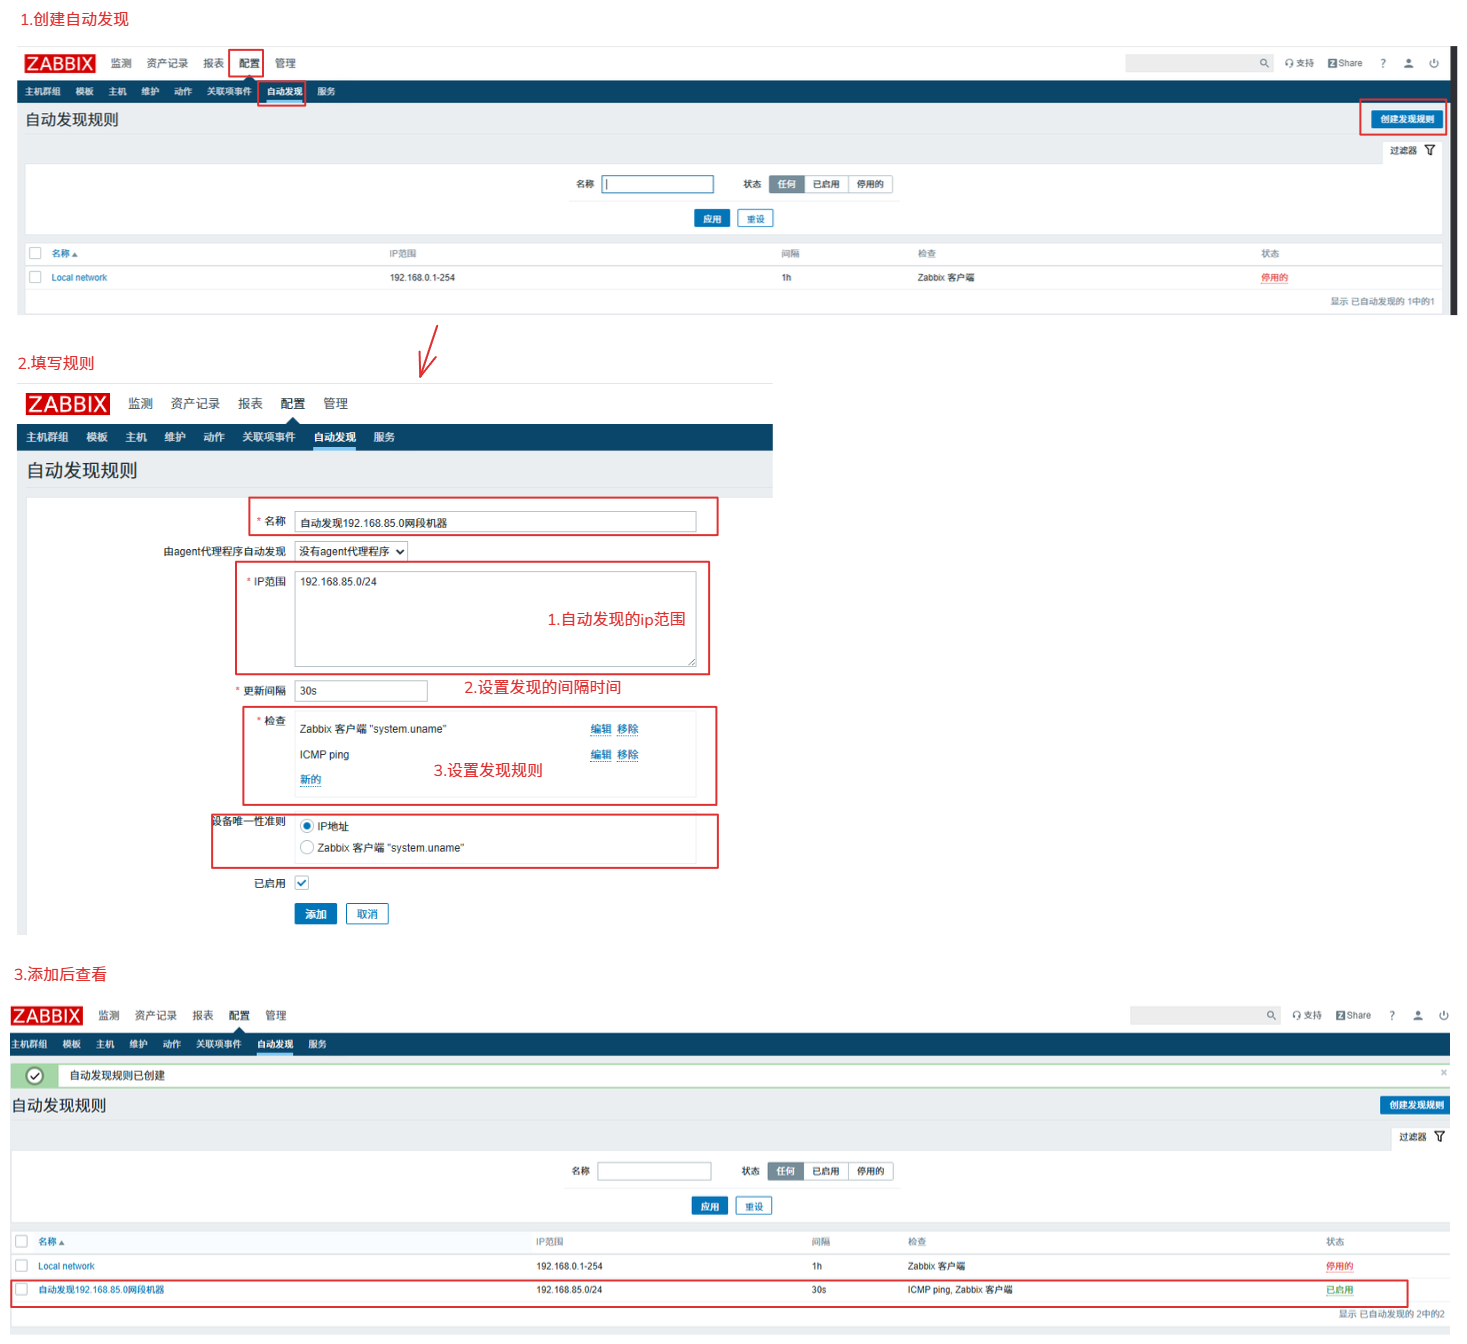Open the user profile icon in step 3 header
Viewport: 1467px width, 1344px height.
(1418, 1015)
